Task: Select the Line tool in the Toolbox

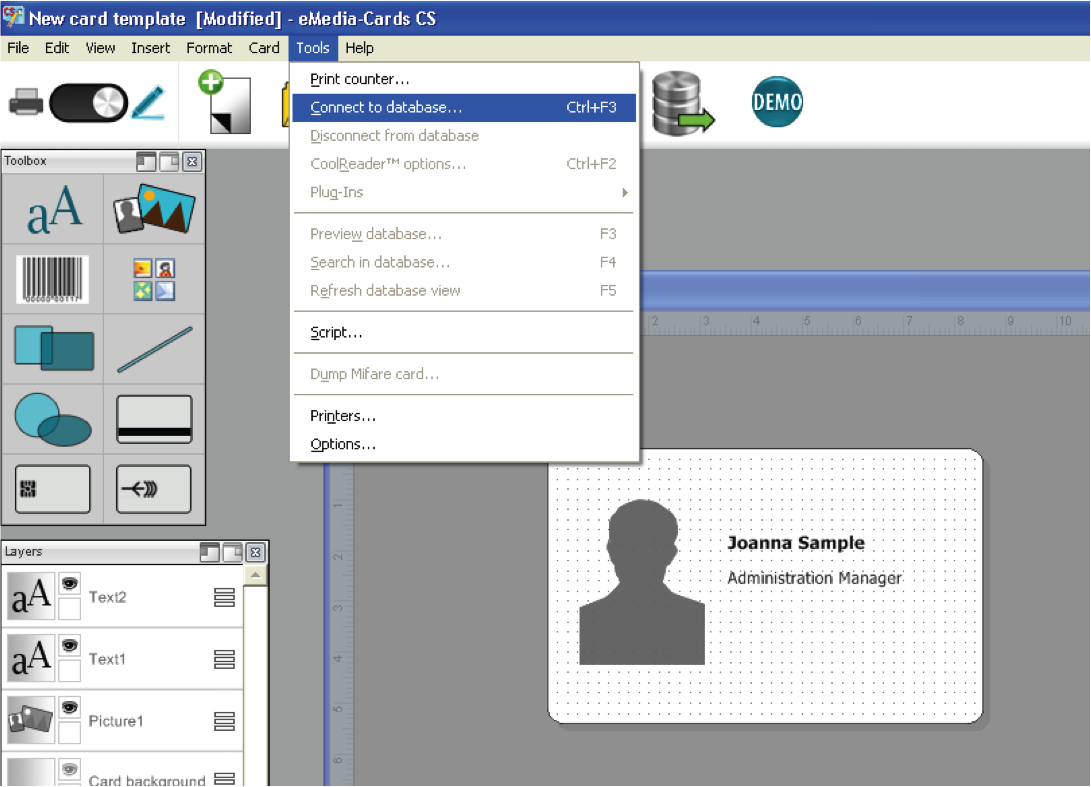Action: pos(154,349)
